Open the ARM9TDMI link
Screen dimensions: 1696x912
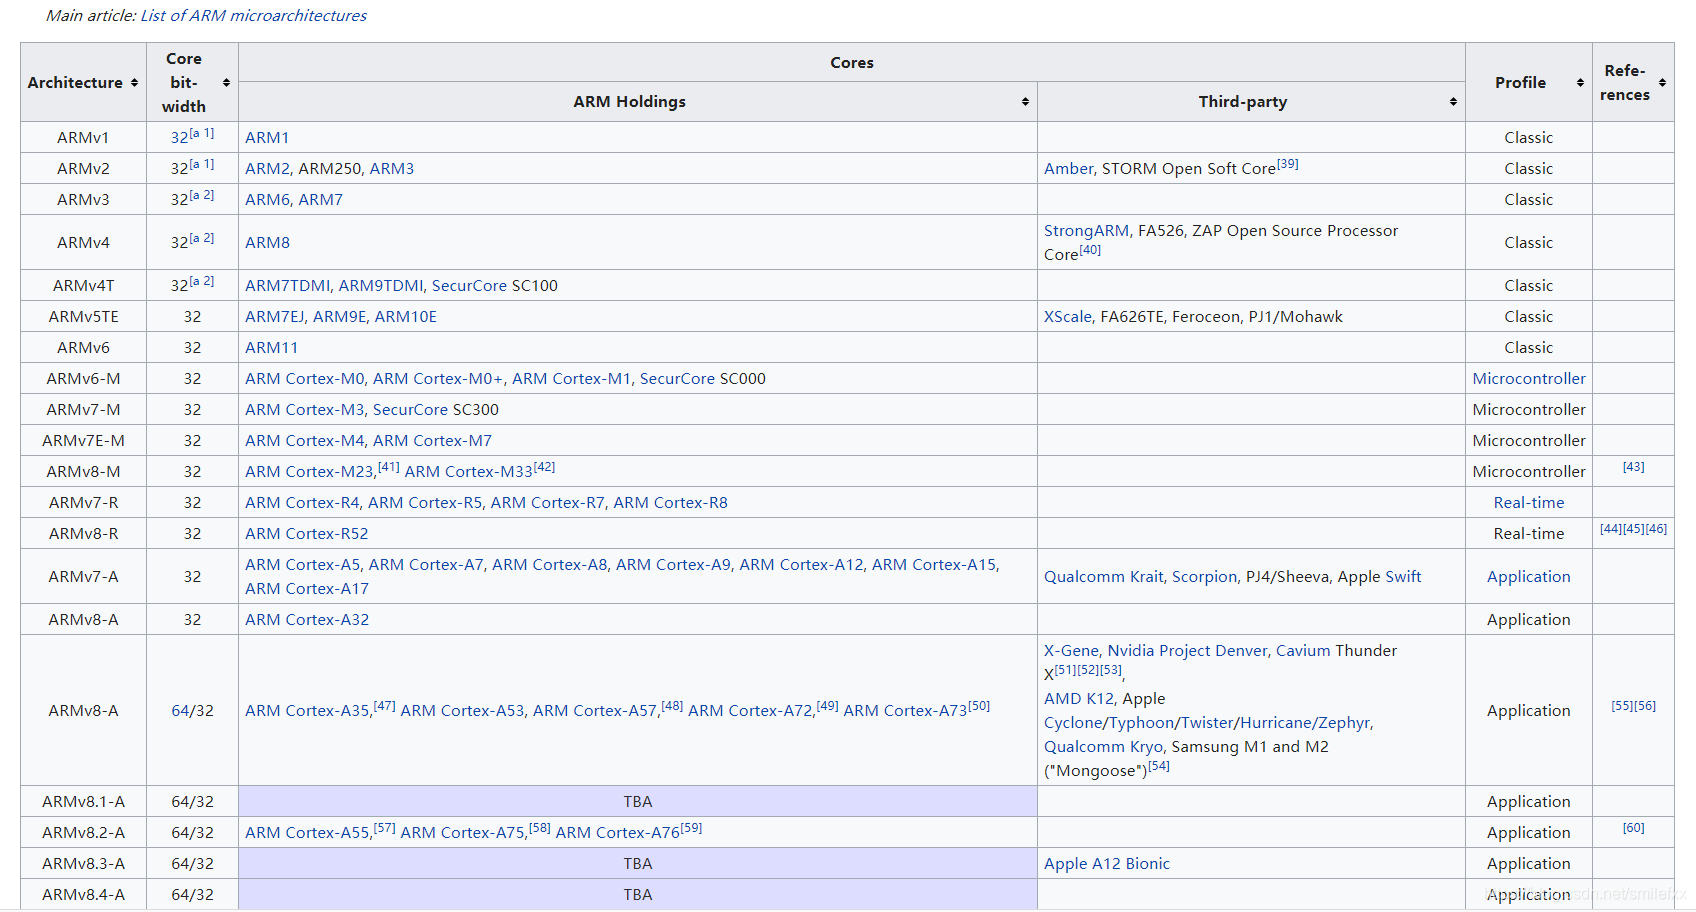click(x=381, y=286)
